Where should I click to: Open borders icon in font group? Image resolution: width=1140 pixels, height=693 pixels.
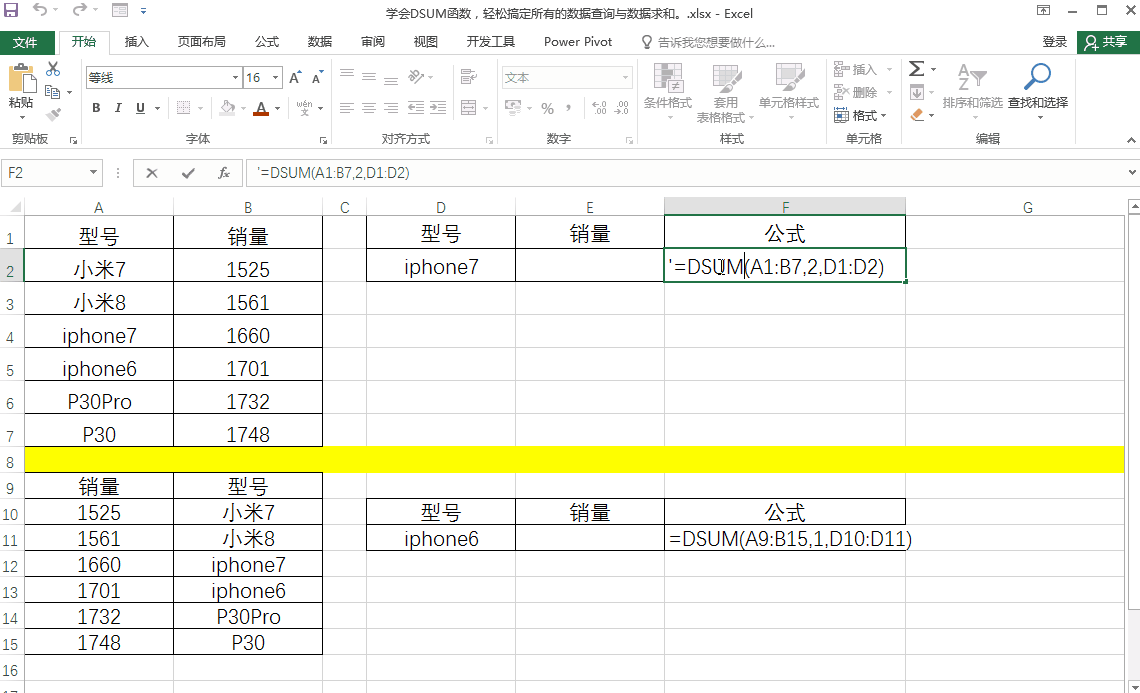pyautogui.click(x=183, y=108)
